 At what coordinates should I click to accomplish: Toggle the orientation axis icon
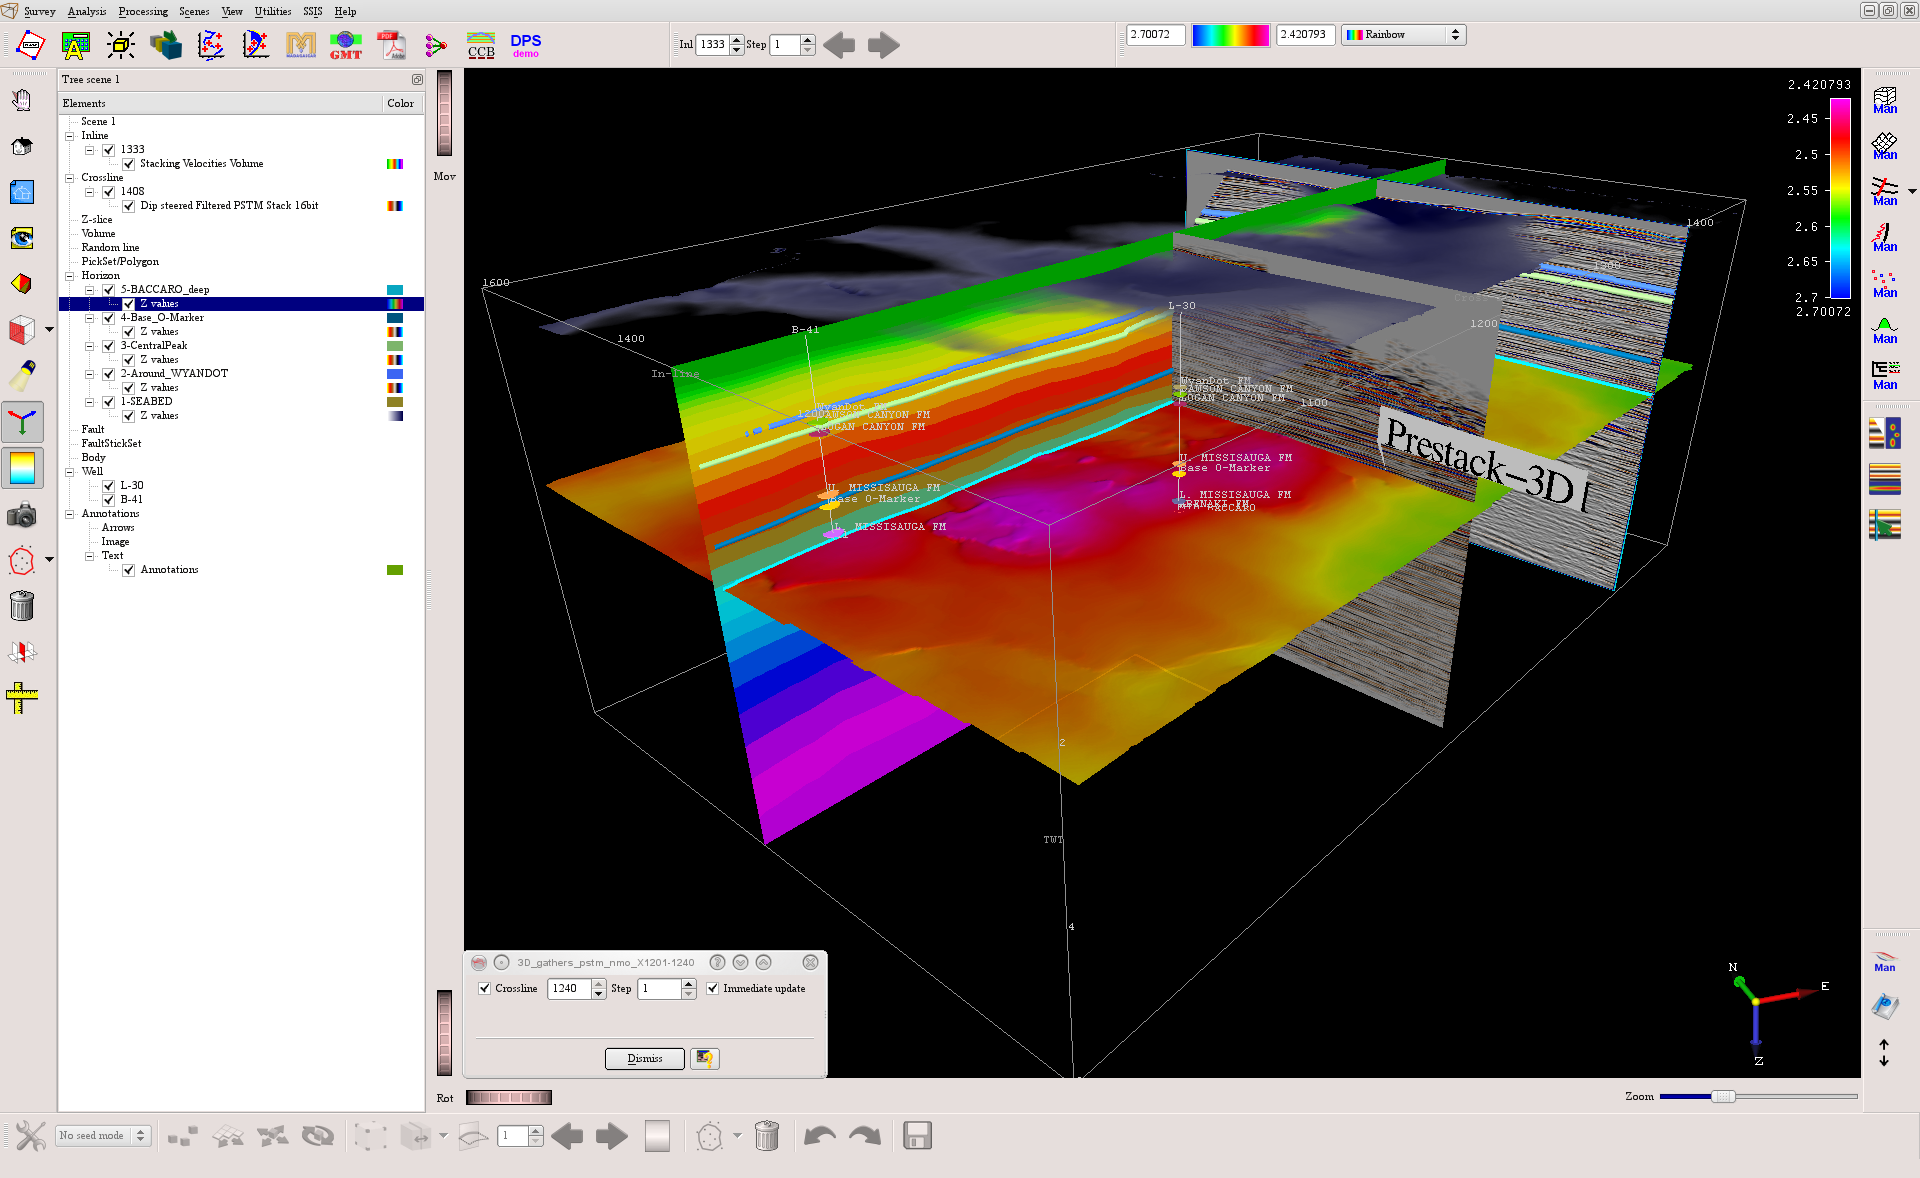pyautogui.click(x=22, y=422)
